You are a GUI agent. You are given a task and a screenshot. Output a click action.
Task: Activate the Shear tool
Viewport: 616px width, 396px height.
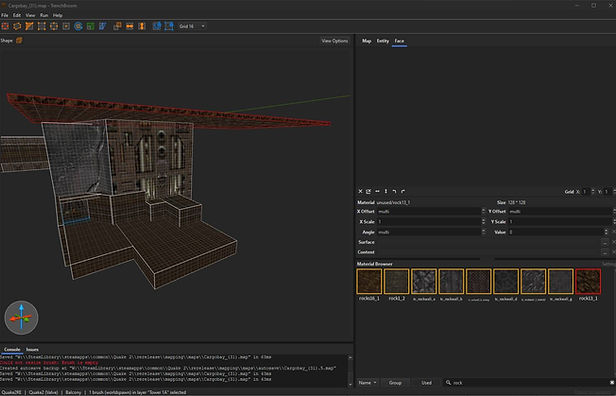tap(103, 26)
